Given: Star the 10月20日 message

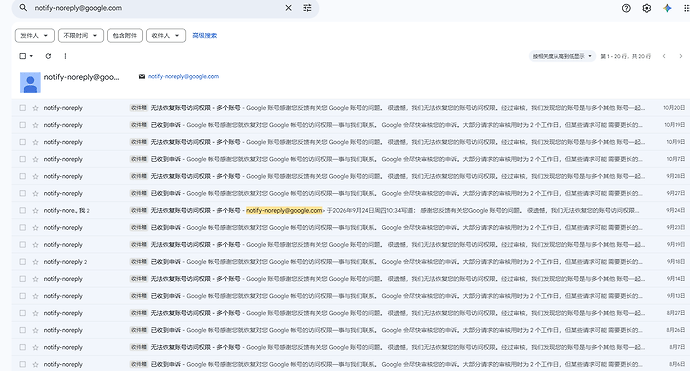Looking at the screenshot, I should pos(35,108).
